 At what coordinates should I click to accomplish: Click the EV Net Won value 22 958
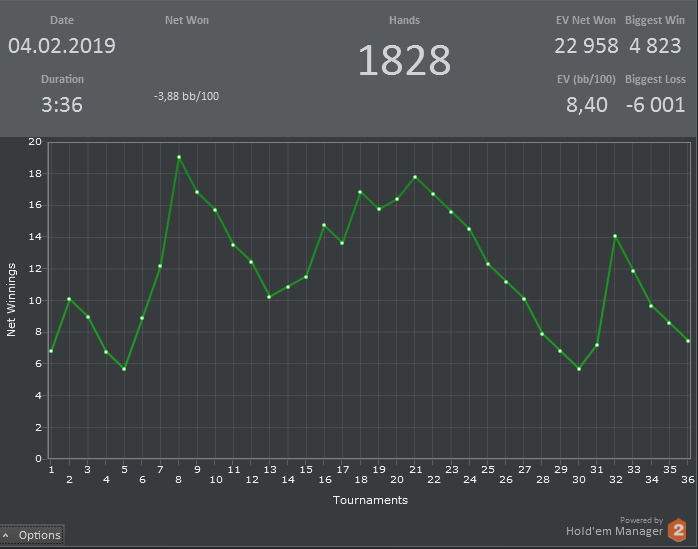click(x=586, y=46)
